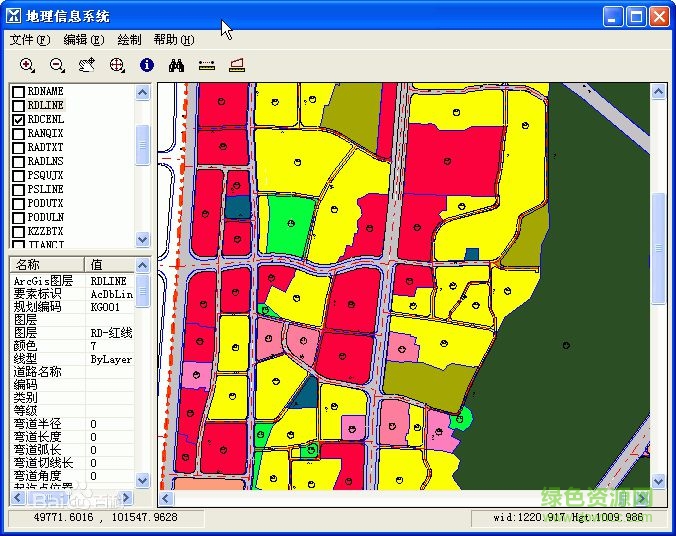Select the Zoom In tool
The image size is (676, 536).
pyautogui.click(x=27, y=65)
